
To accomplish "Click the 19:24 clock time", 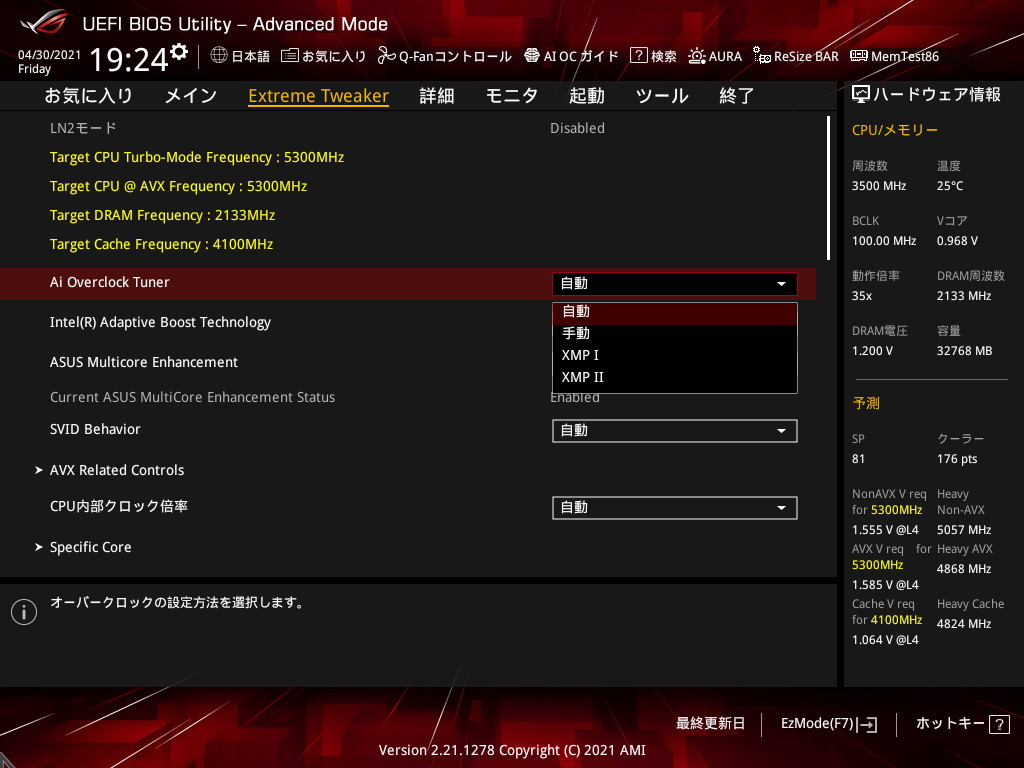I will point(129,59).
